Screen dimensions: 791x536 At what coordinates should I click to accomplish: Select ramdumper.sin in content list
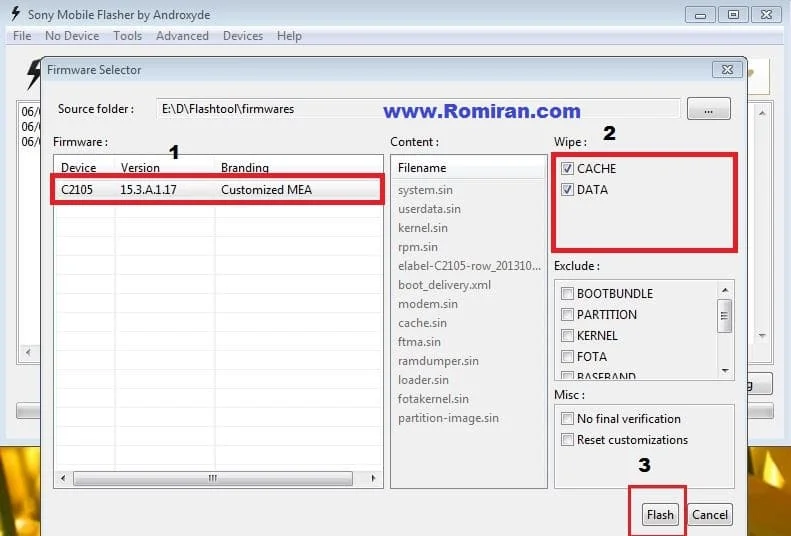coord(438,361)
